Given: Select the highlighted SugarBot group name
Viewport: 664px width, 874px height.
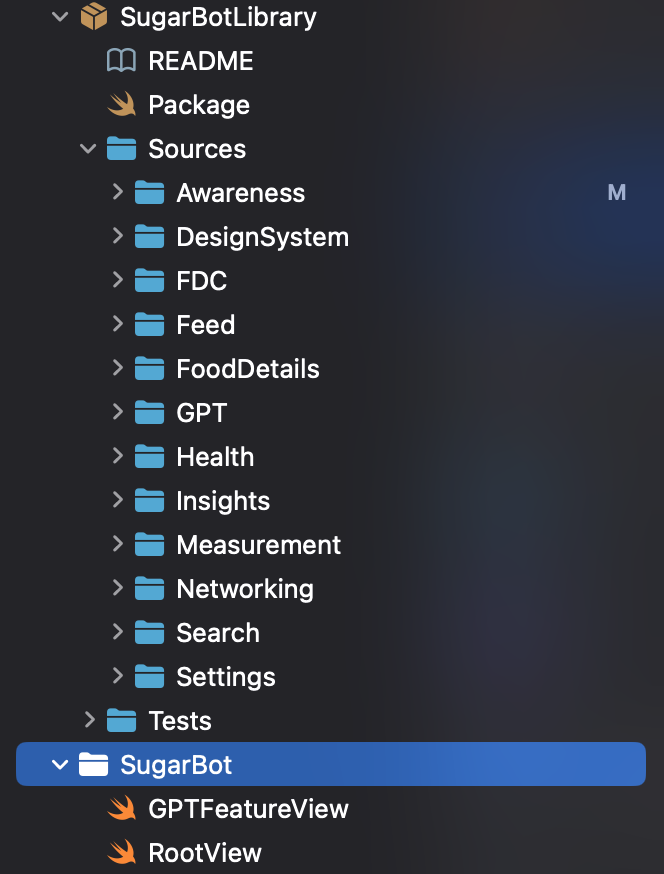Looking at the screenshot, I should pyautogui.click(x=176, y=765).
